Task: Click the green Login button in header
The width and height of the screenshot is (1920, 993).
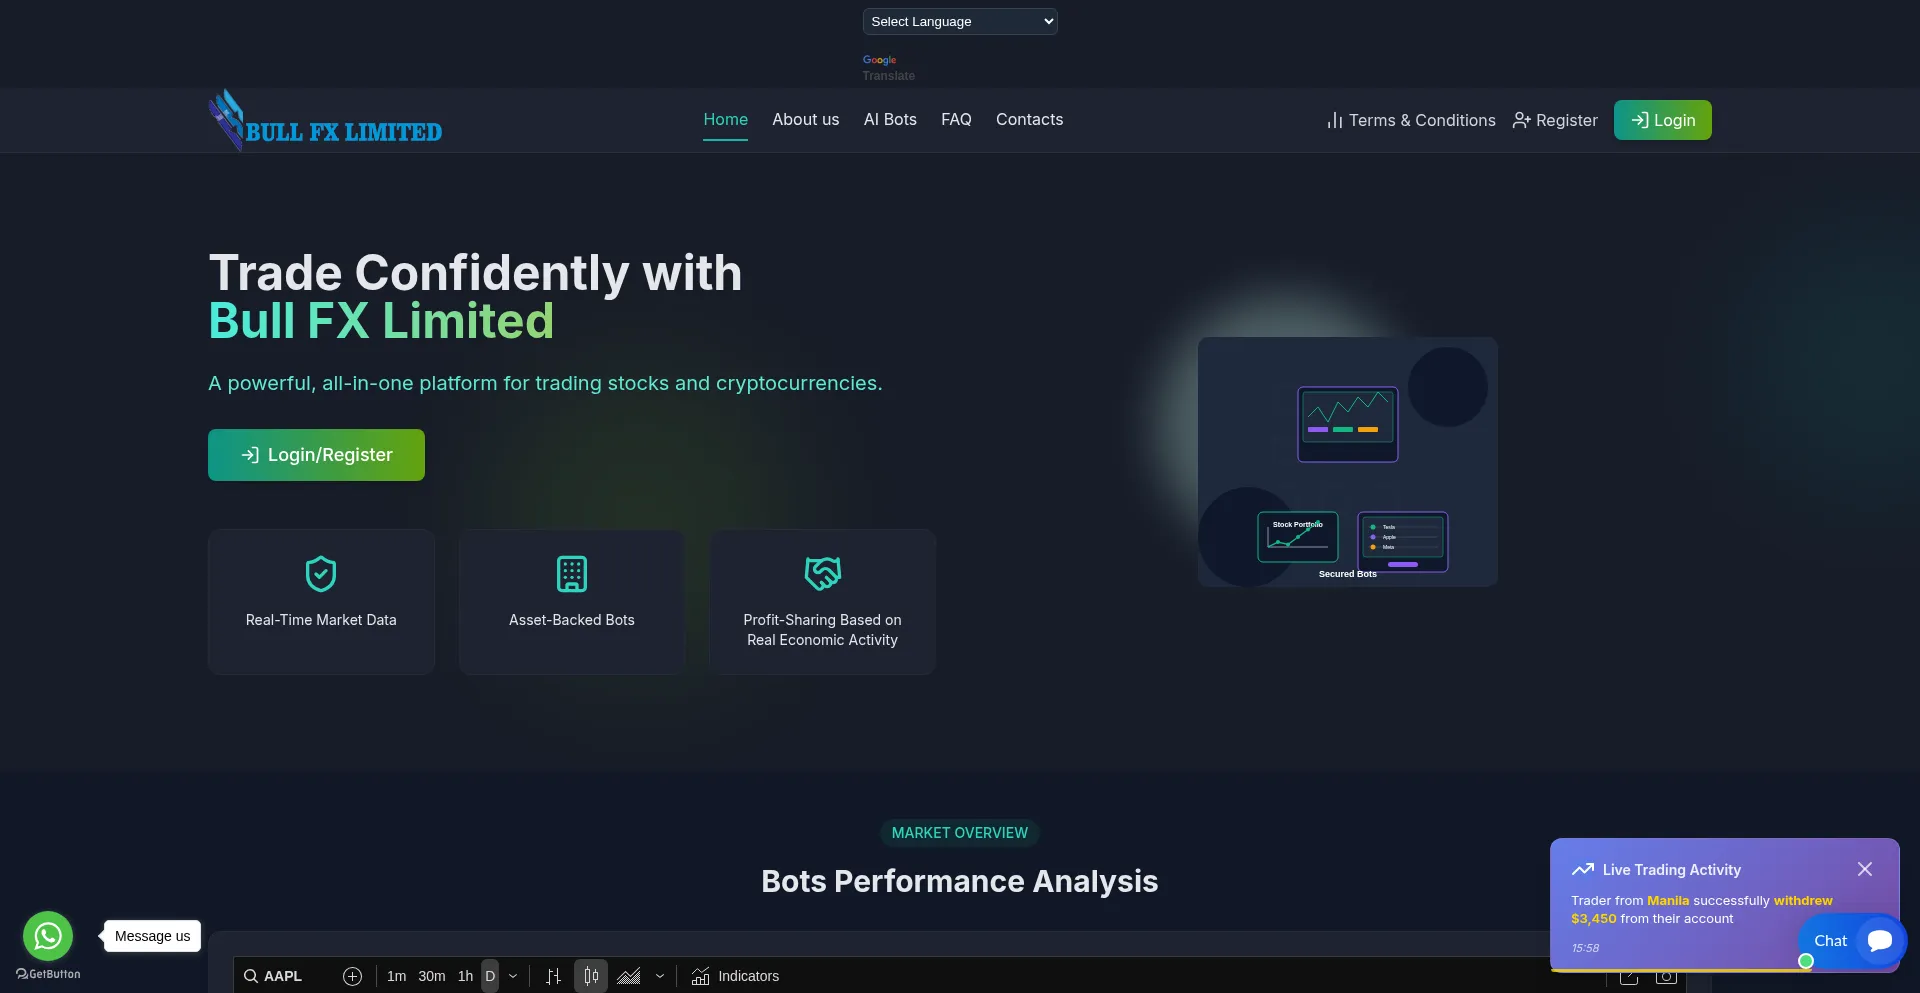Action: (x=1662, y=120)
